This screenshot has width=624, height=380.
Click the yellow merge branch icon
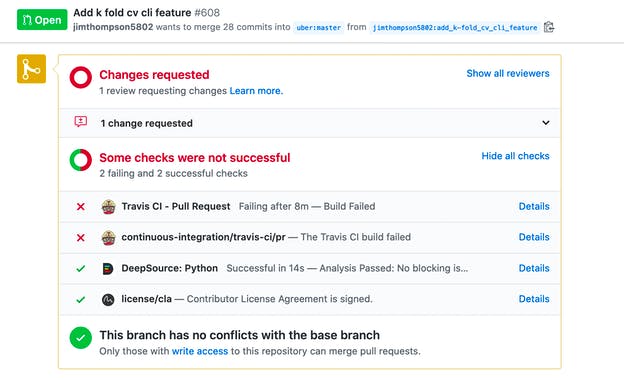(31, 69)
